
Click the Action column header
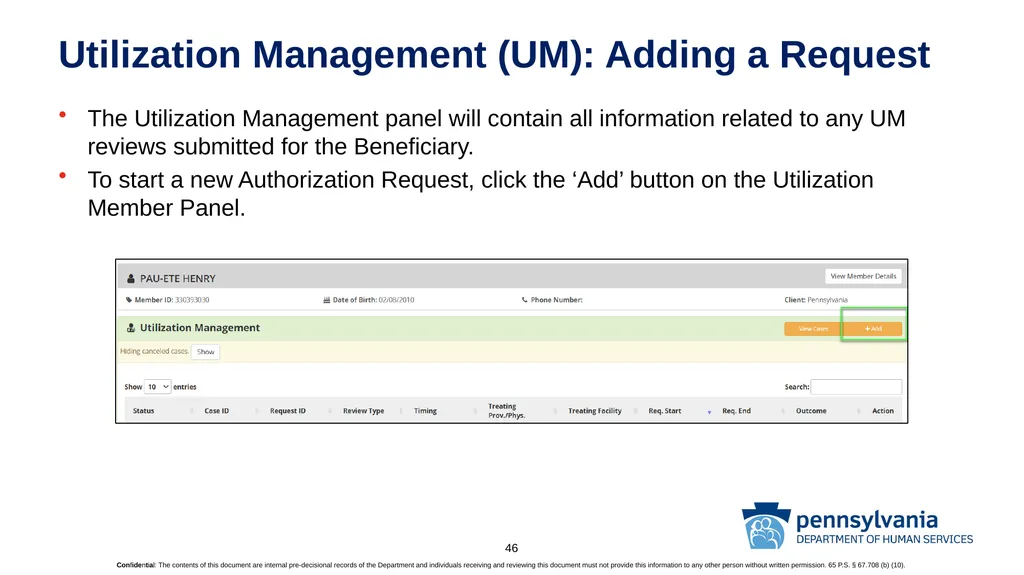pos(883,411)
